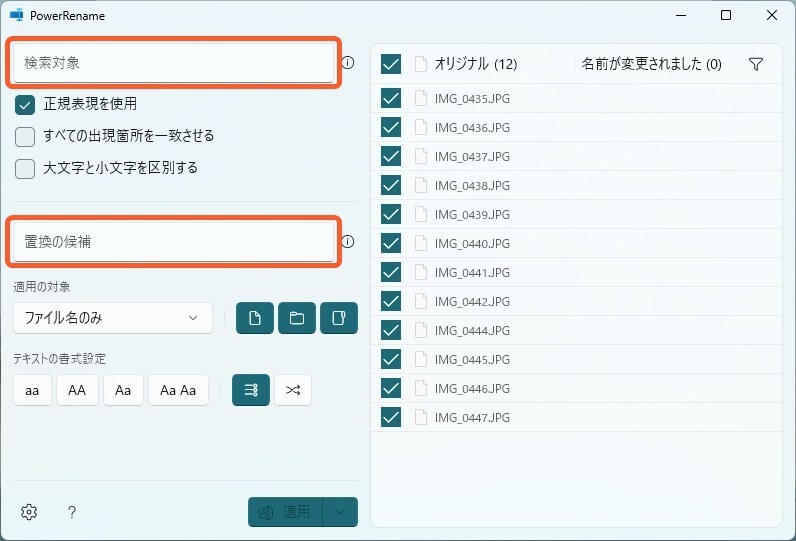Select Aa Aa capitalize each word format

(178, 390)
